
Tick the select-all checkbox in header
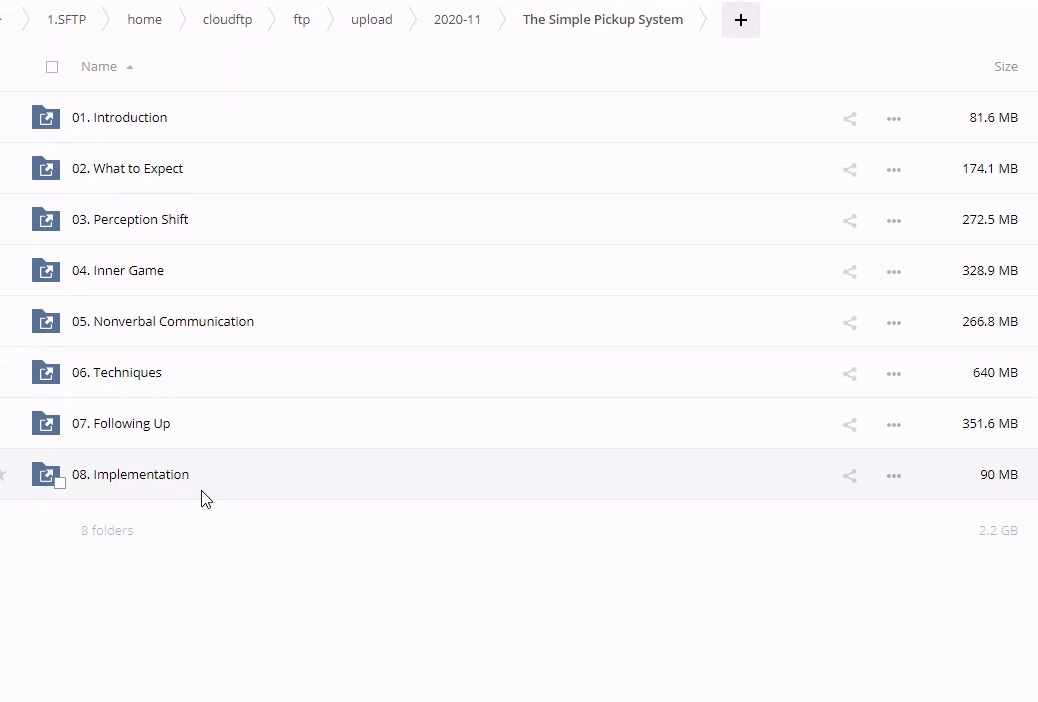52,67
